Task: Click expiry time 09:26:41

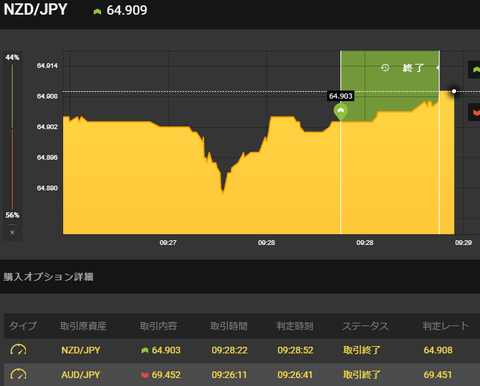Action: tap(295, 375)
